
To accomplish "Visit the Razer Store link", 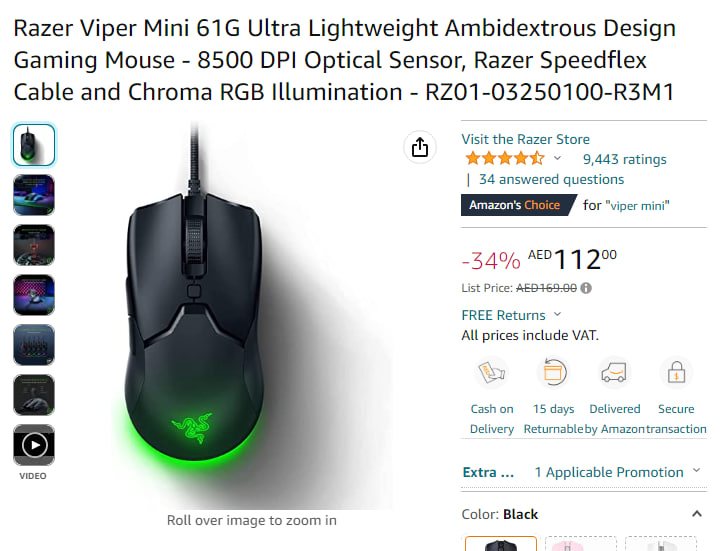I will [525, 139].
